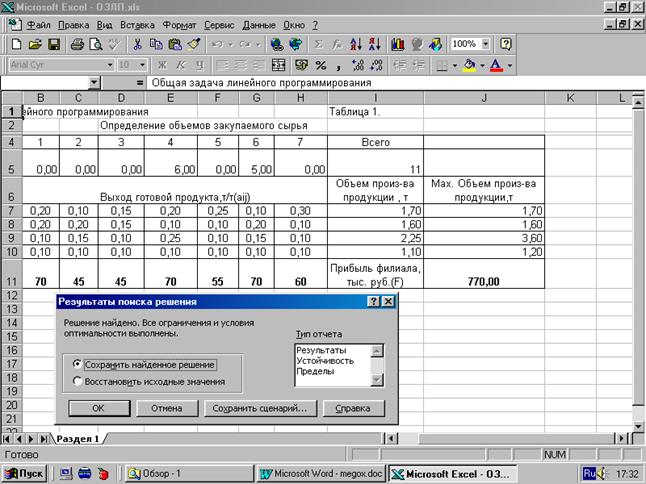Open the Формат menu
Screen dimensions: 646x484
[x=179, y=25]
